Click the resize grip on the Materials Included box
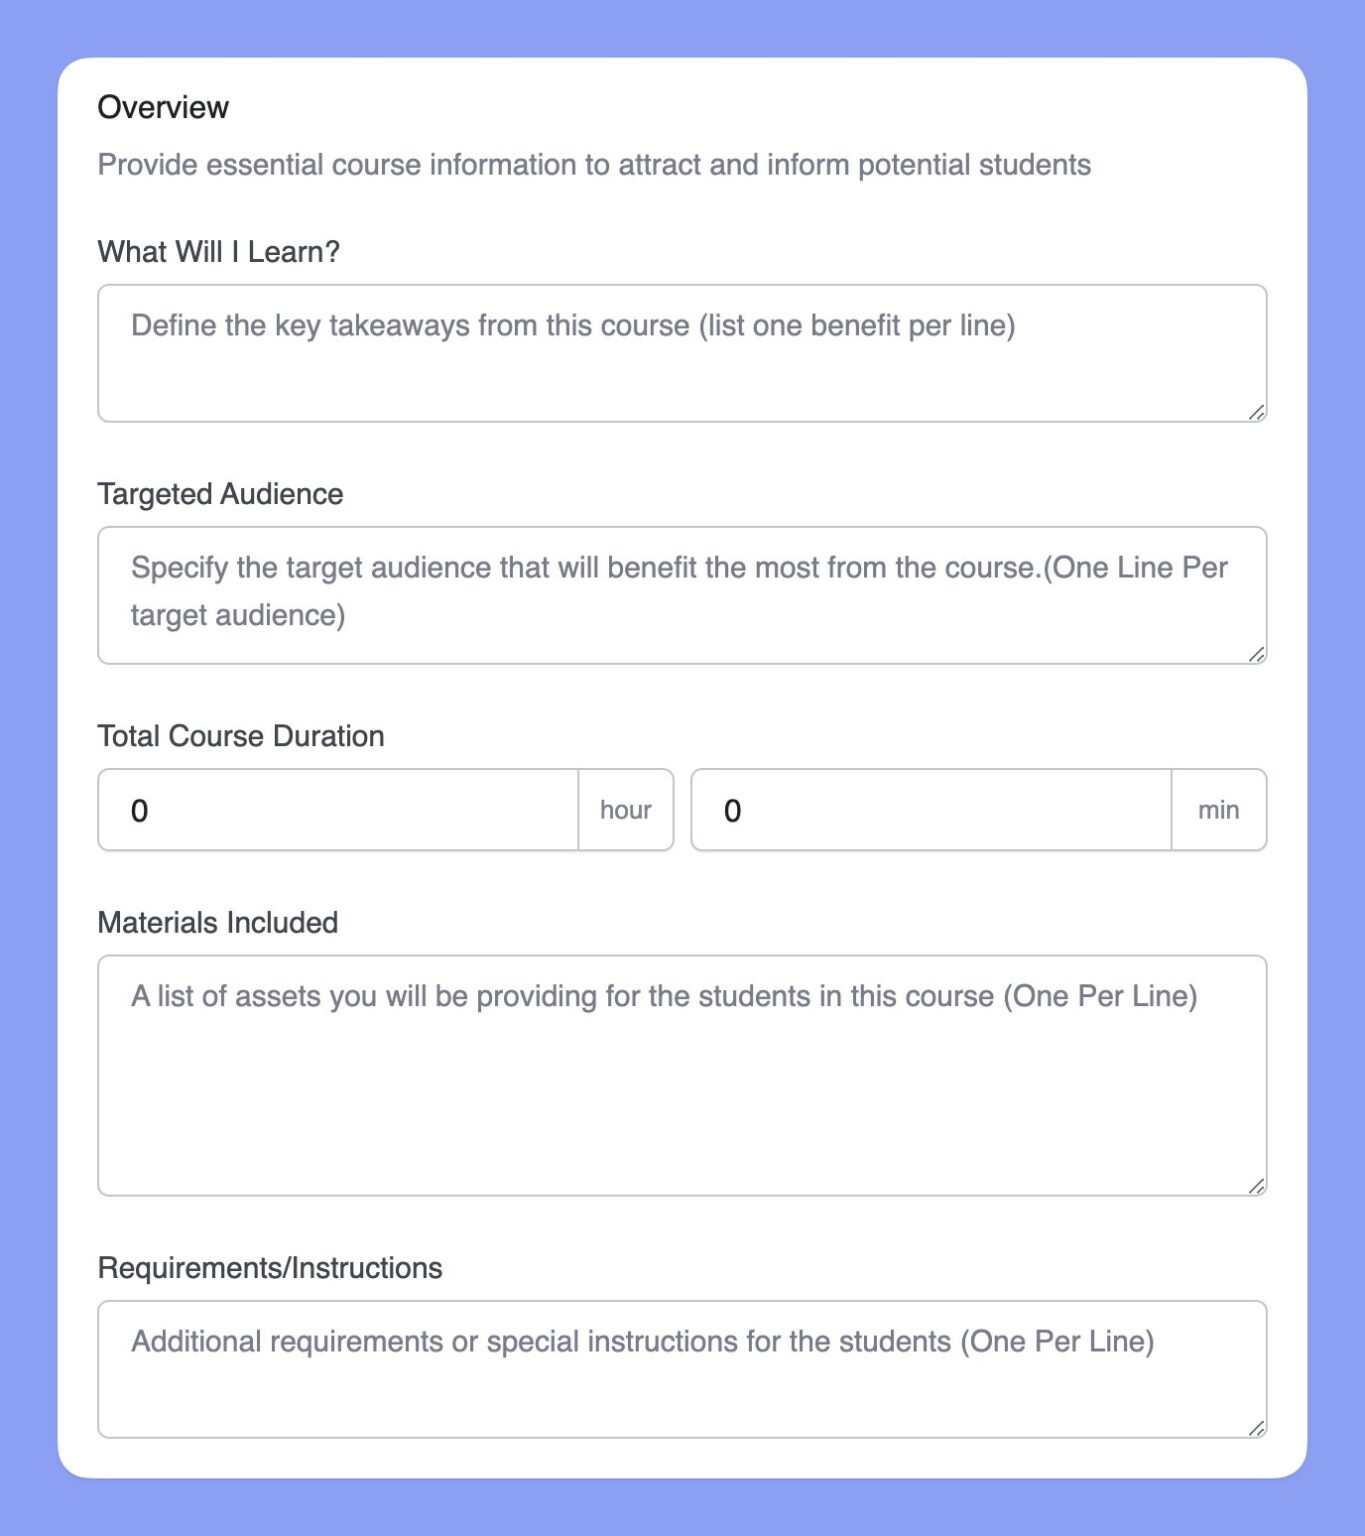Screen dimensions: 1365x1536 coord(1258,1188)
